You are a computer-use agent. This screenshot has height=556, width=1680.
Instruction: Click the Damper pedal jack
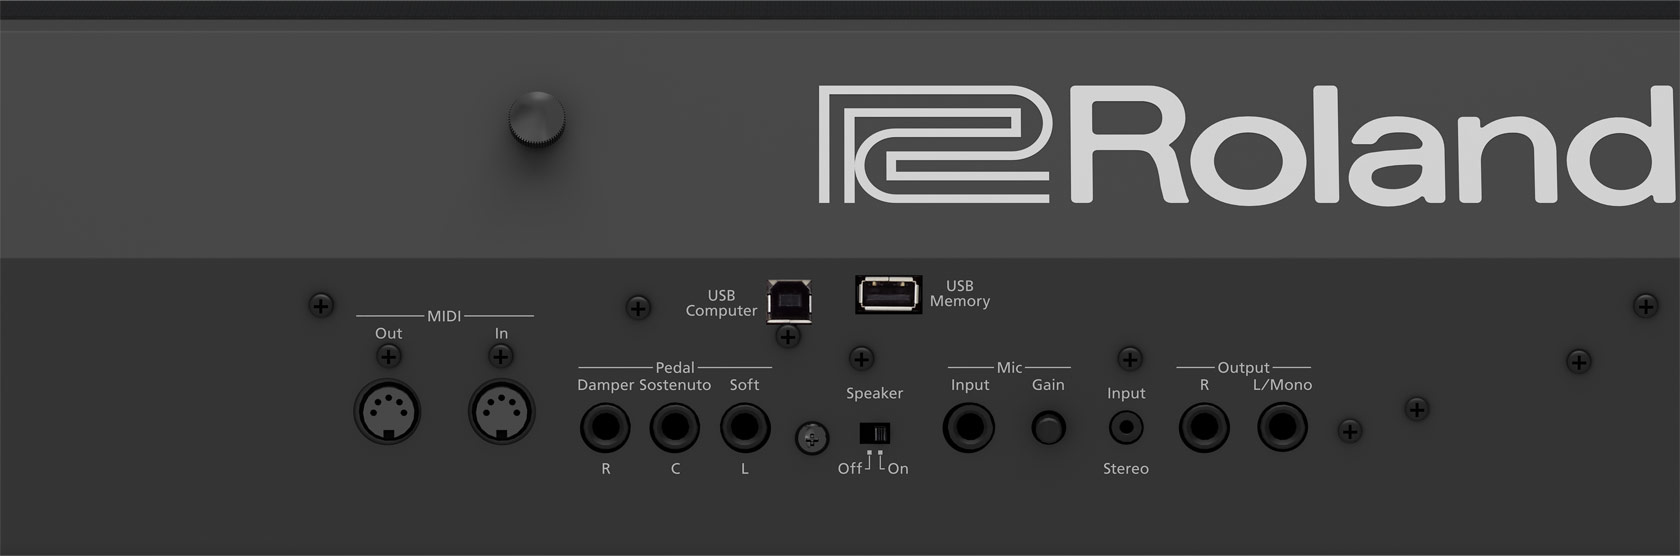tap(605, 429)
